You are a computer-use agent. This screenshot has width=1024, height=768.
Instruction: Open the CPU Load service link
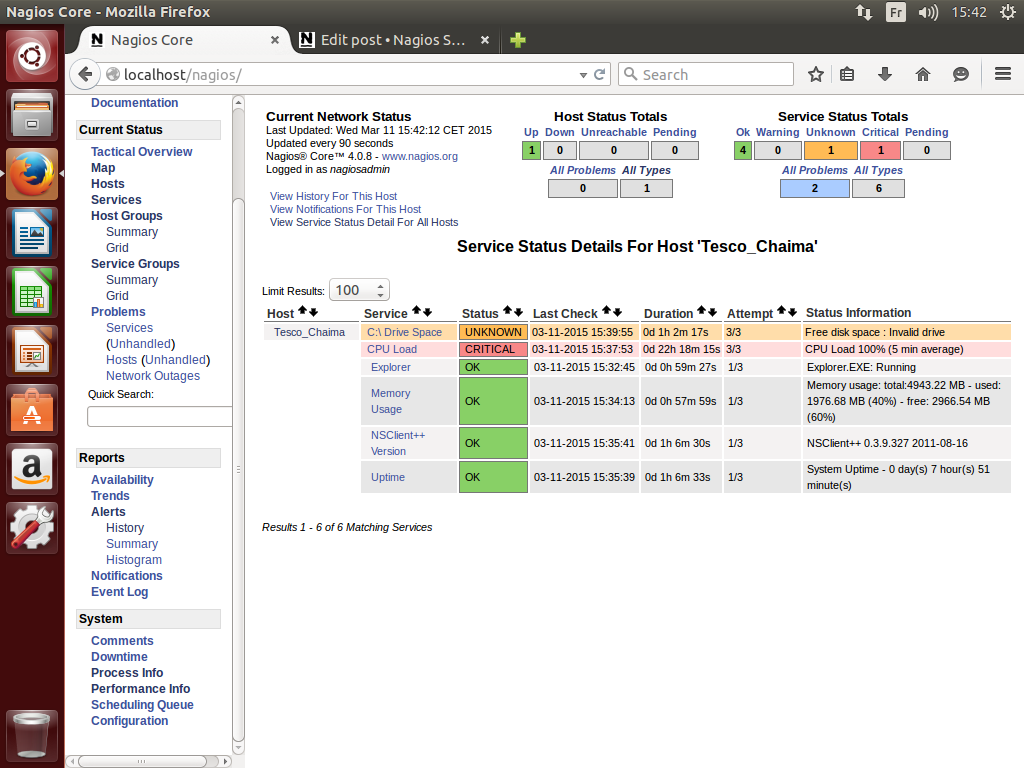[x=392, y=349]
